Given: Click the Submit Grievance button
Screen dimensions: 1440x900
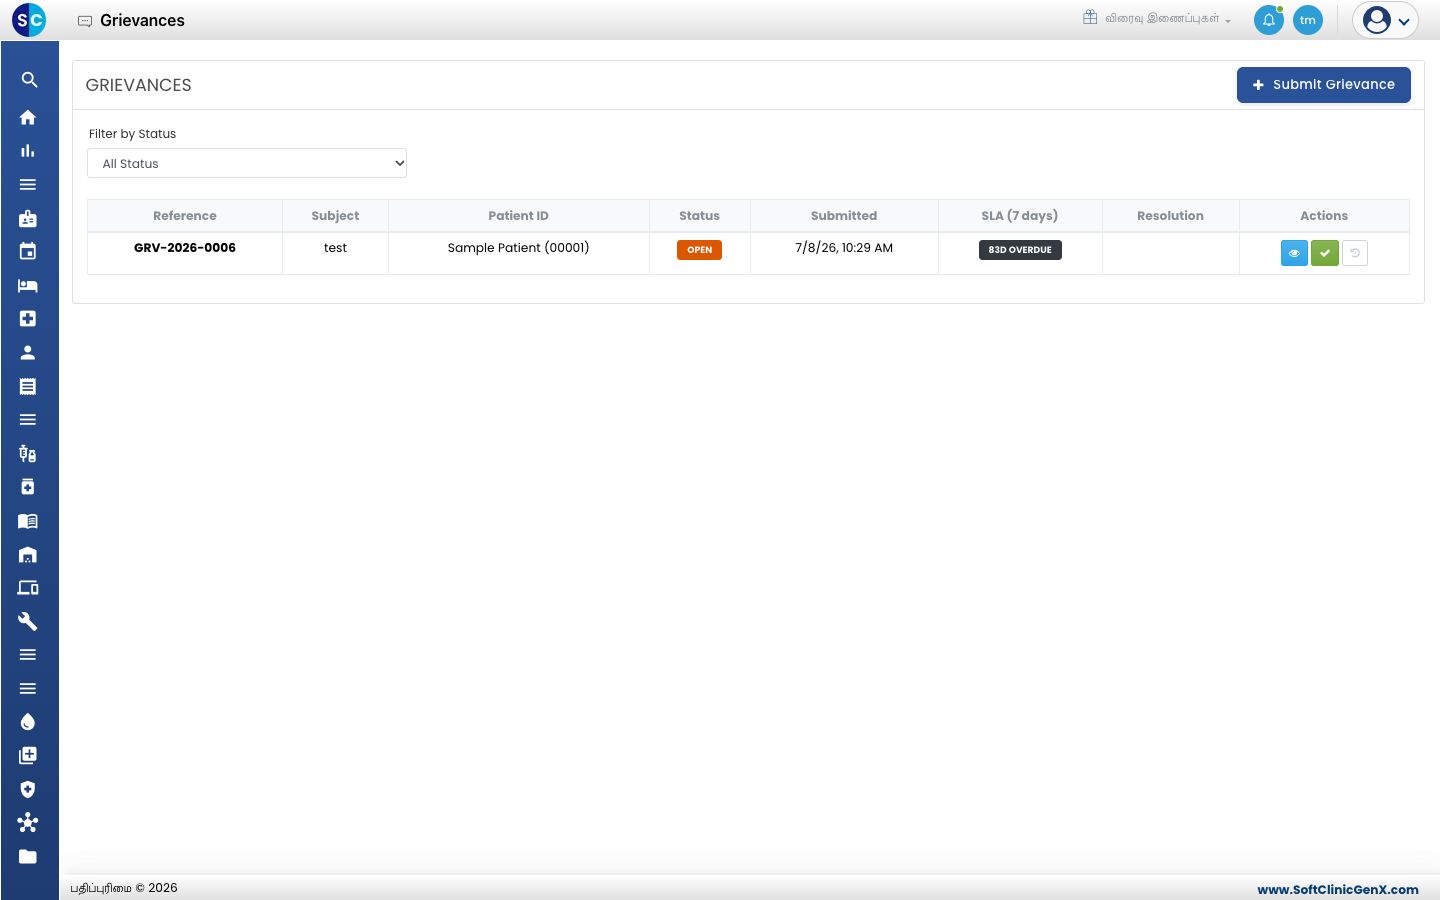Looking at the screenshot, I should [1324, 85].
